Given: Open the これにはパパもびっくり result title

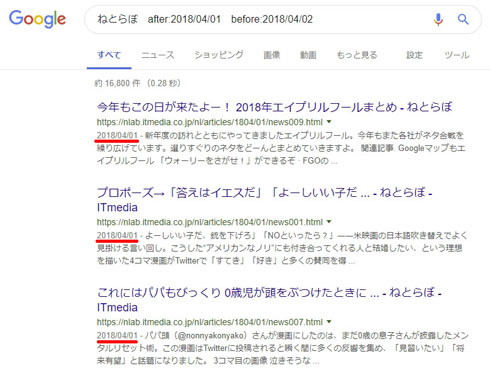Looking at the screenshot, I should pos(269,300).
